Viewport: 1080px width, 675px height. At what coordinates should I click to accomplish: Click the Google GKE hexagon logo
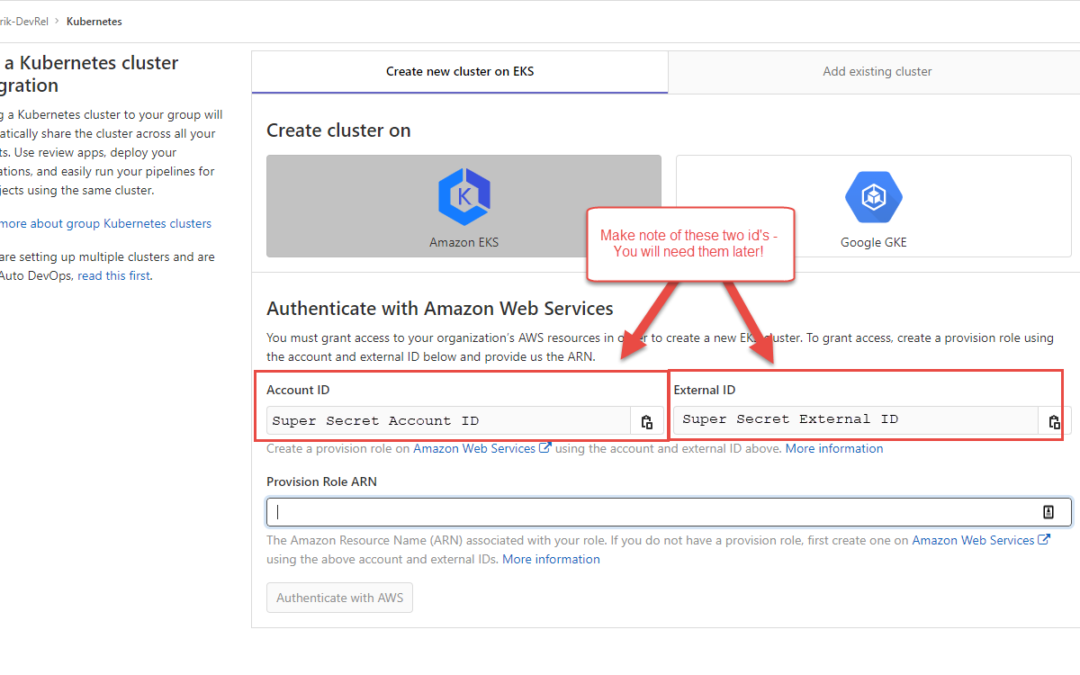coord(873,197)
